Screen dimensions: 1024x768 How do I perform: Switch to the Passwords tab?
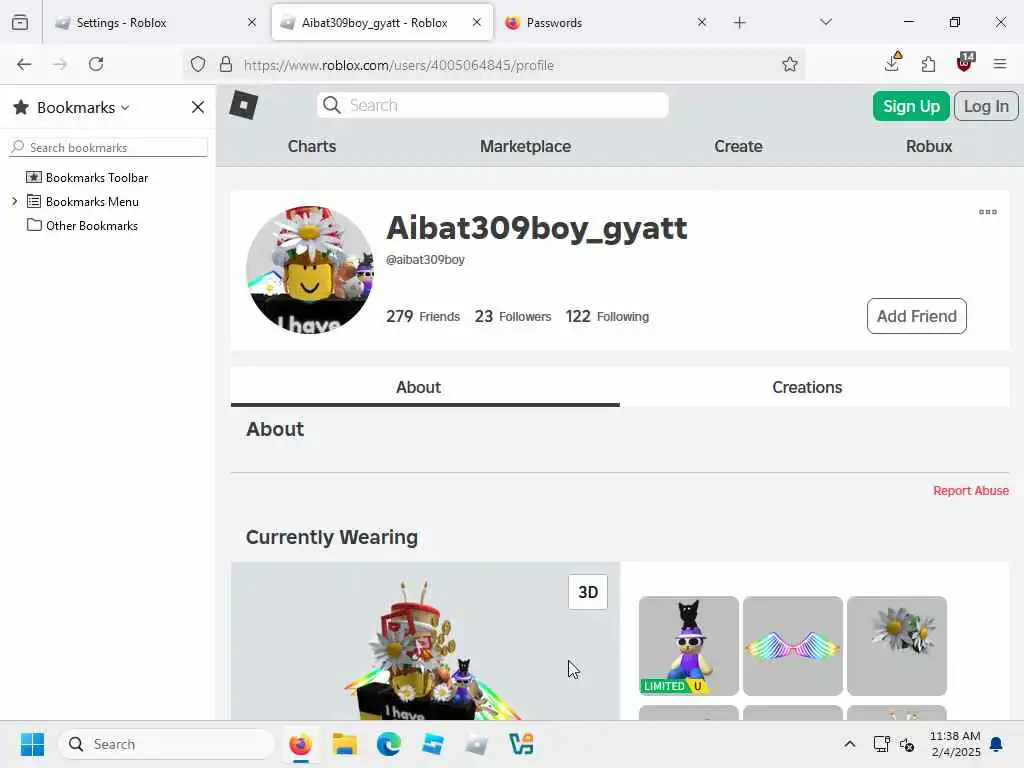[605, 22]
